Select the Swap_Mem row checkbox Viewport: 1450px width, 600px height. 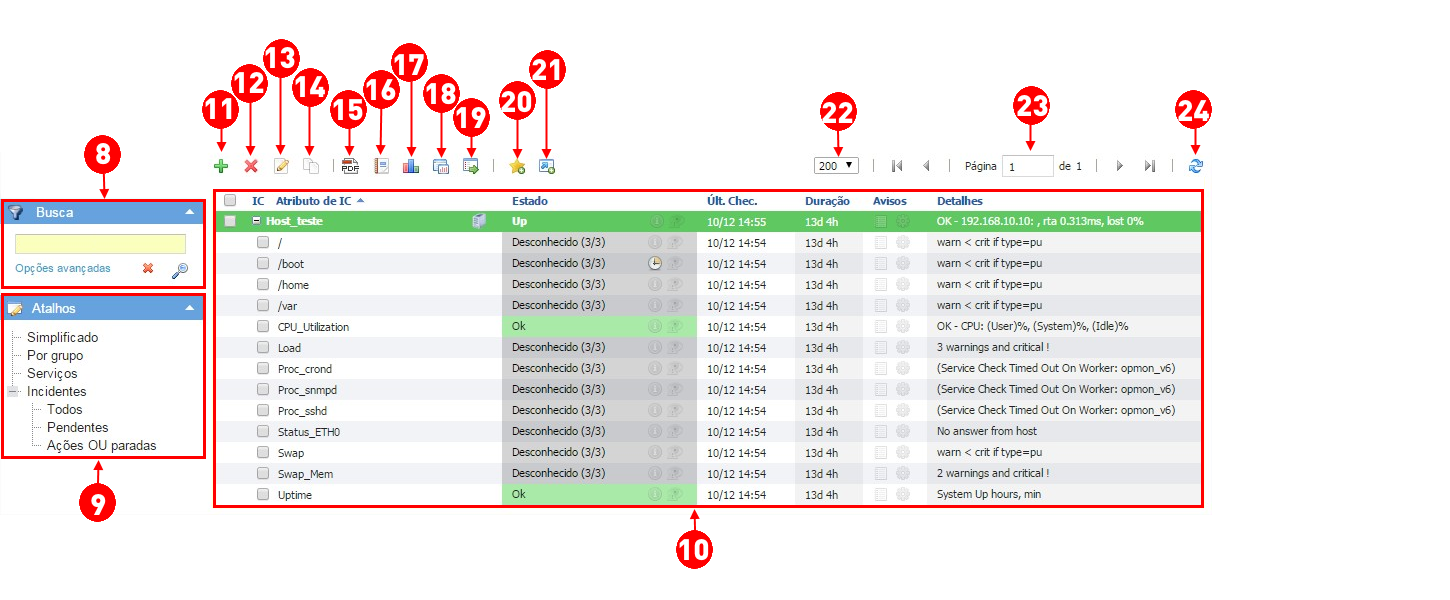click(263, 473)
